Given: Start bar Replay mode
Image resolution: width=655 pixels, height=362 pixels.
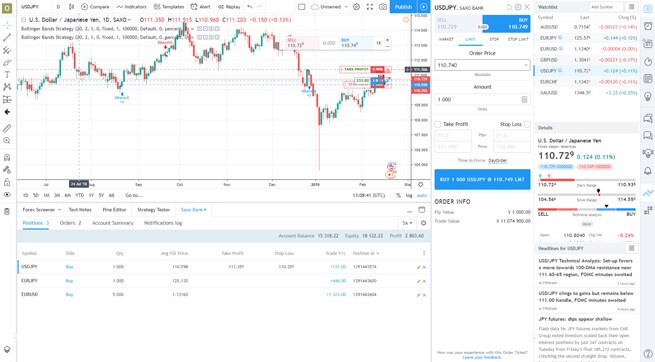Looking at the screenshot, I should tap(229, 7).
